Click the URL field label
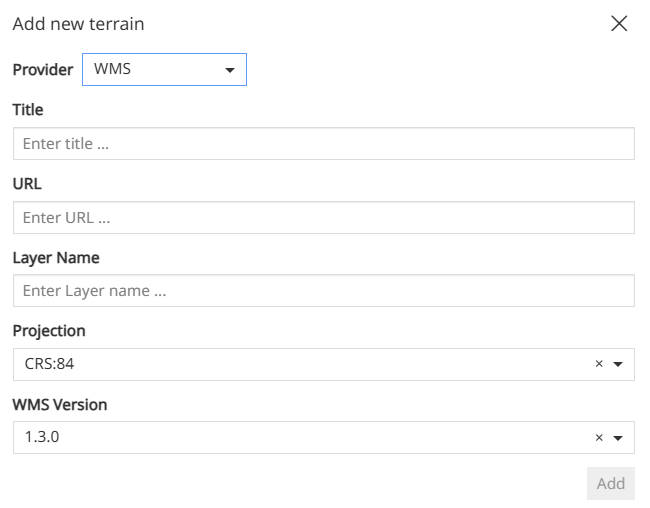650x508 pixels. click(27, 184)
